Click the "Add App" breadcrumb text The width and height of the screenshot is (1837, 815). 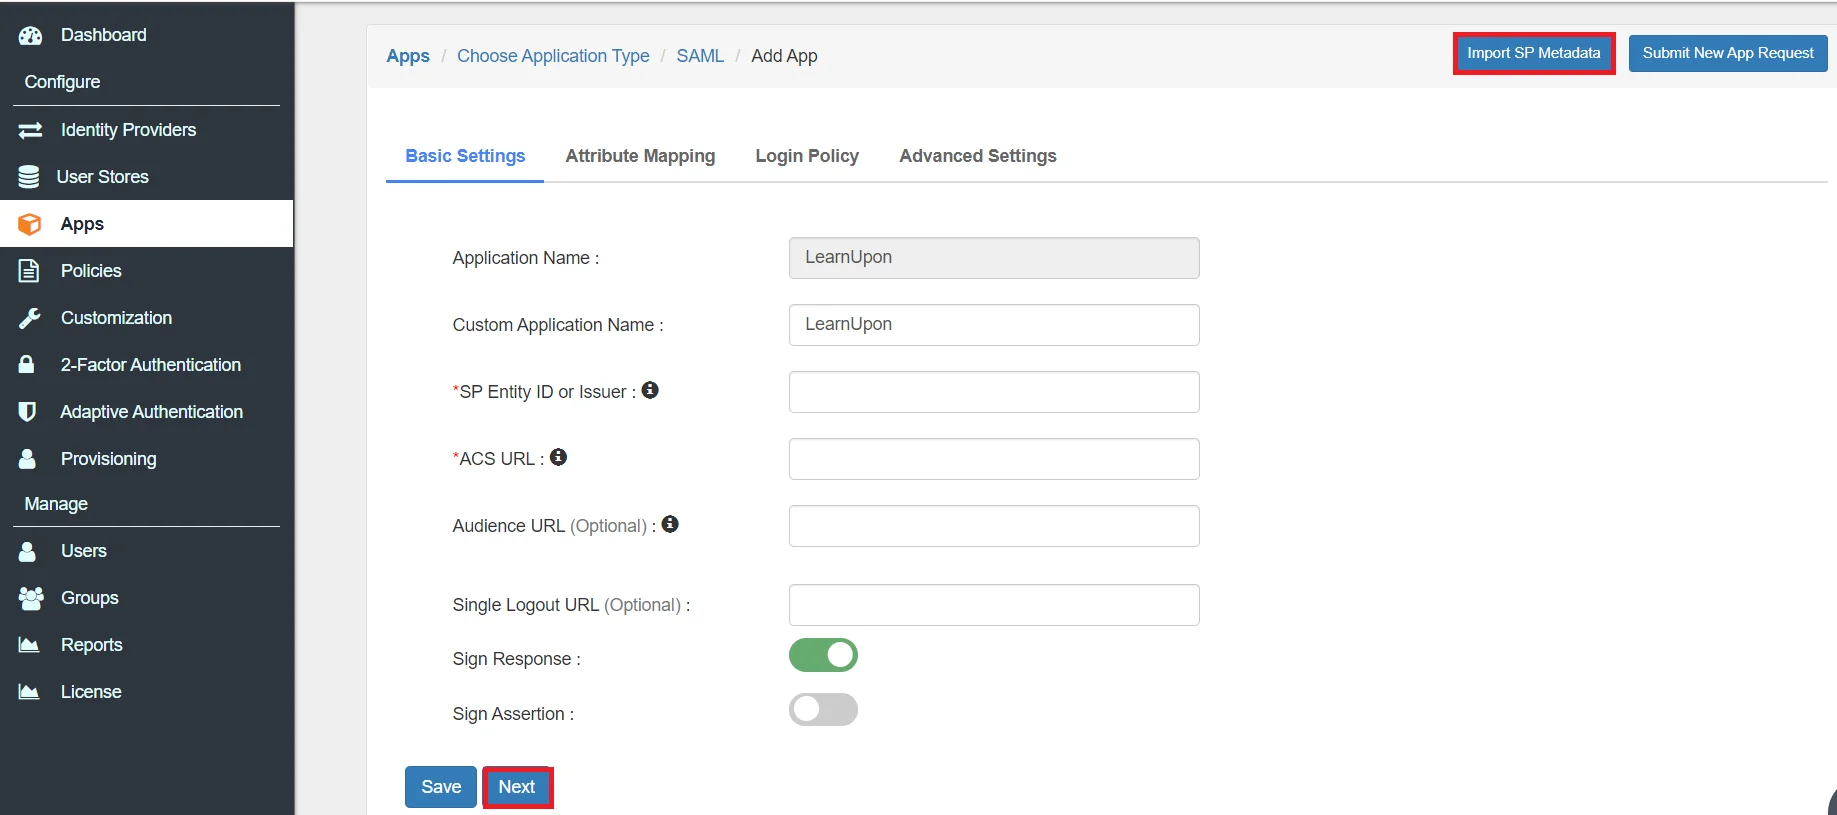coord(784,56)
